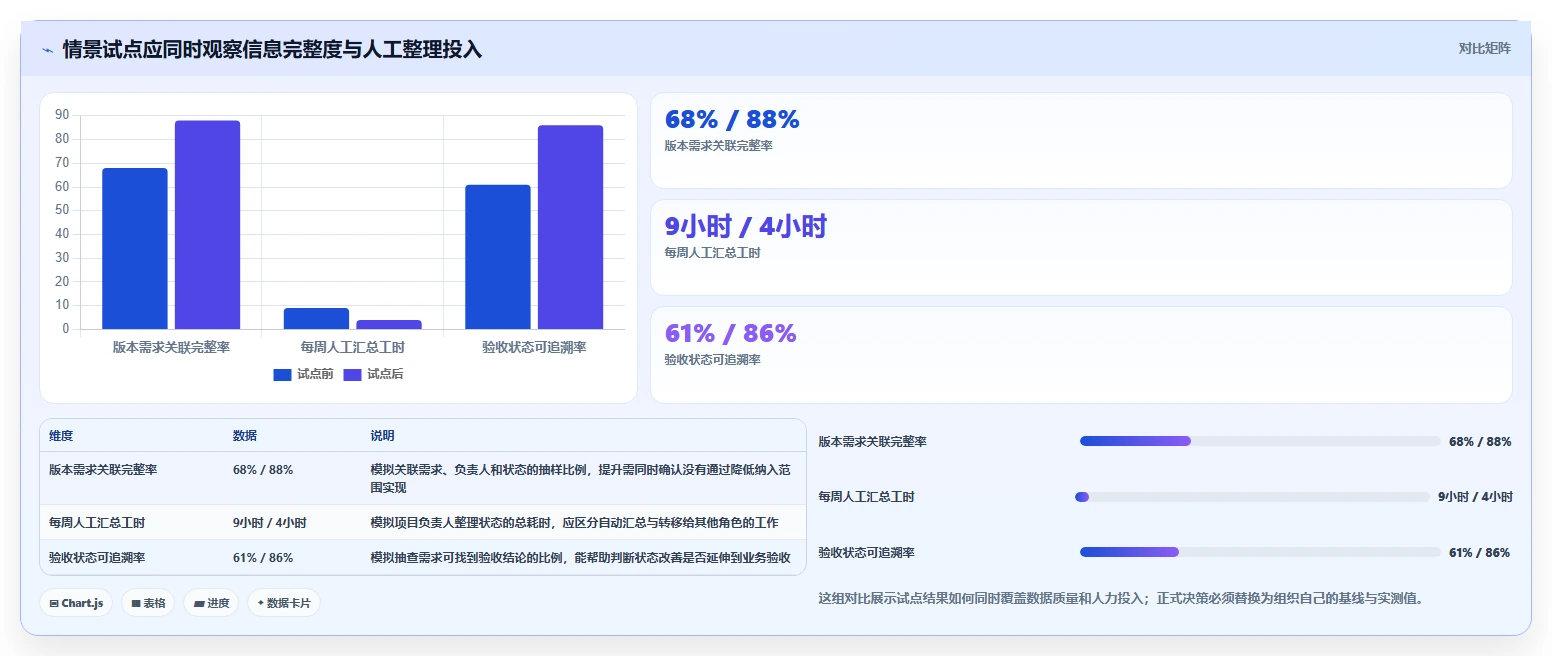
Task: Click the 试点后 bar for 版本需求关联完整率
Action: (207, 225)
